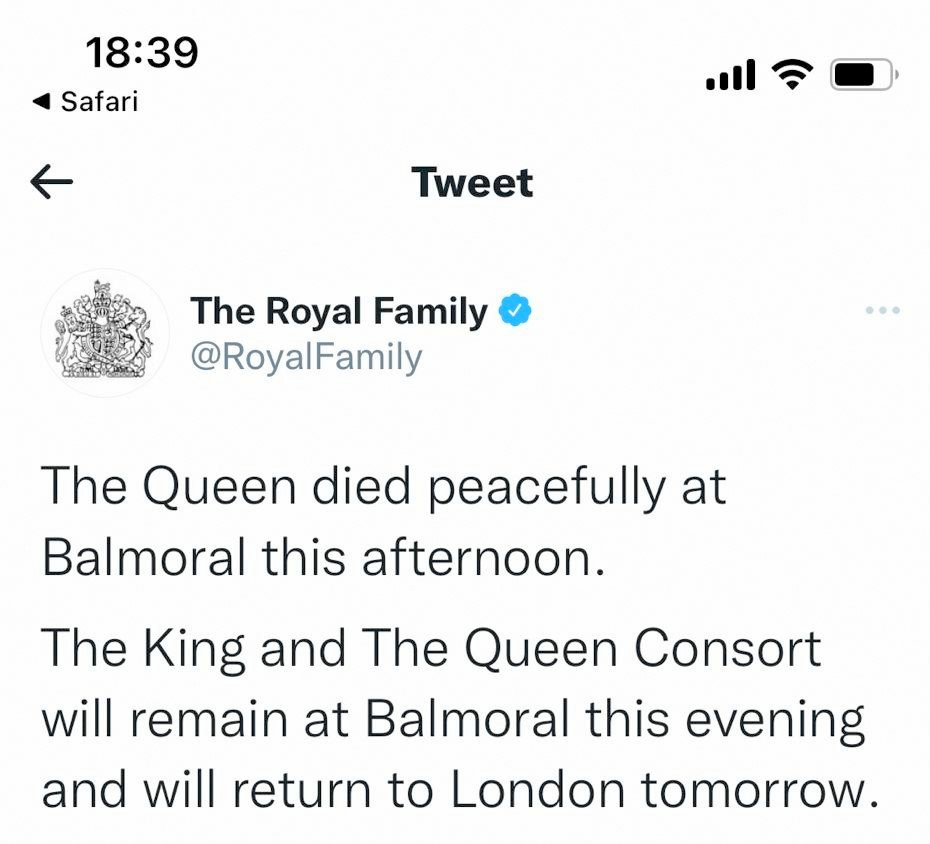Tap the word 'peacefully' in the tweet
The height and width of the screenshot is (844, 930).
(546, 488)
